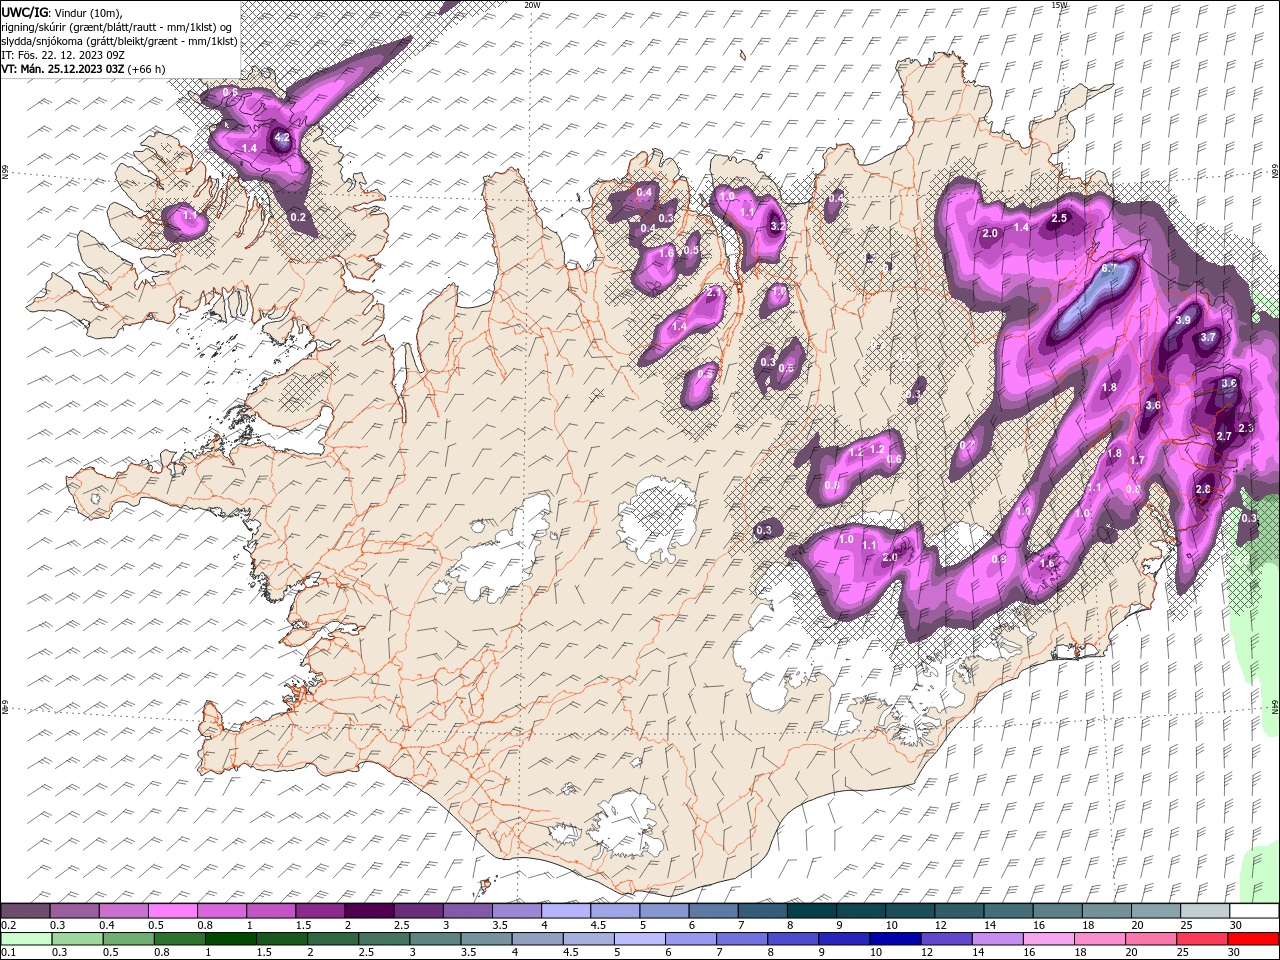Click the 15W longitude label at the top

pos(1059,5)
